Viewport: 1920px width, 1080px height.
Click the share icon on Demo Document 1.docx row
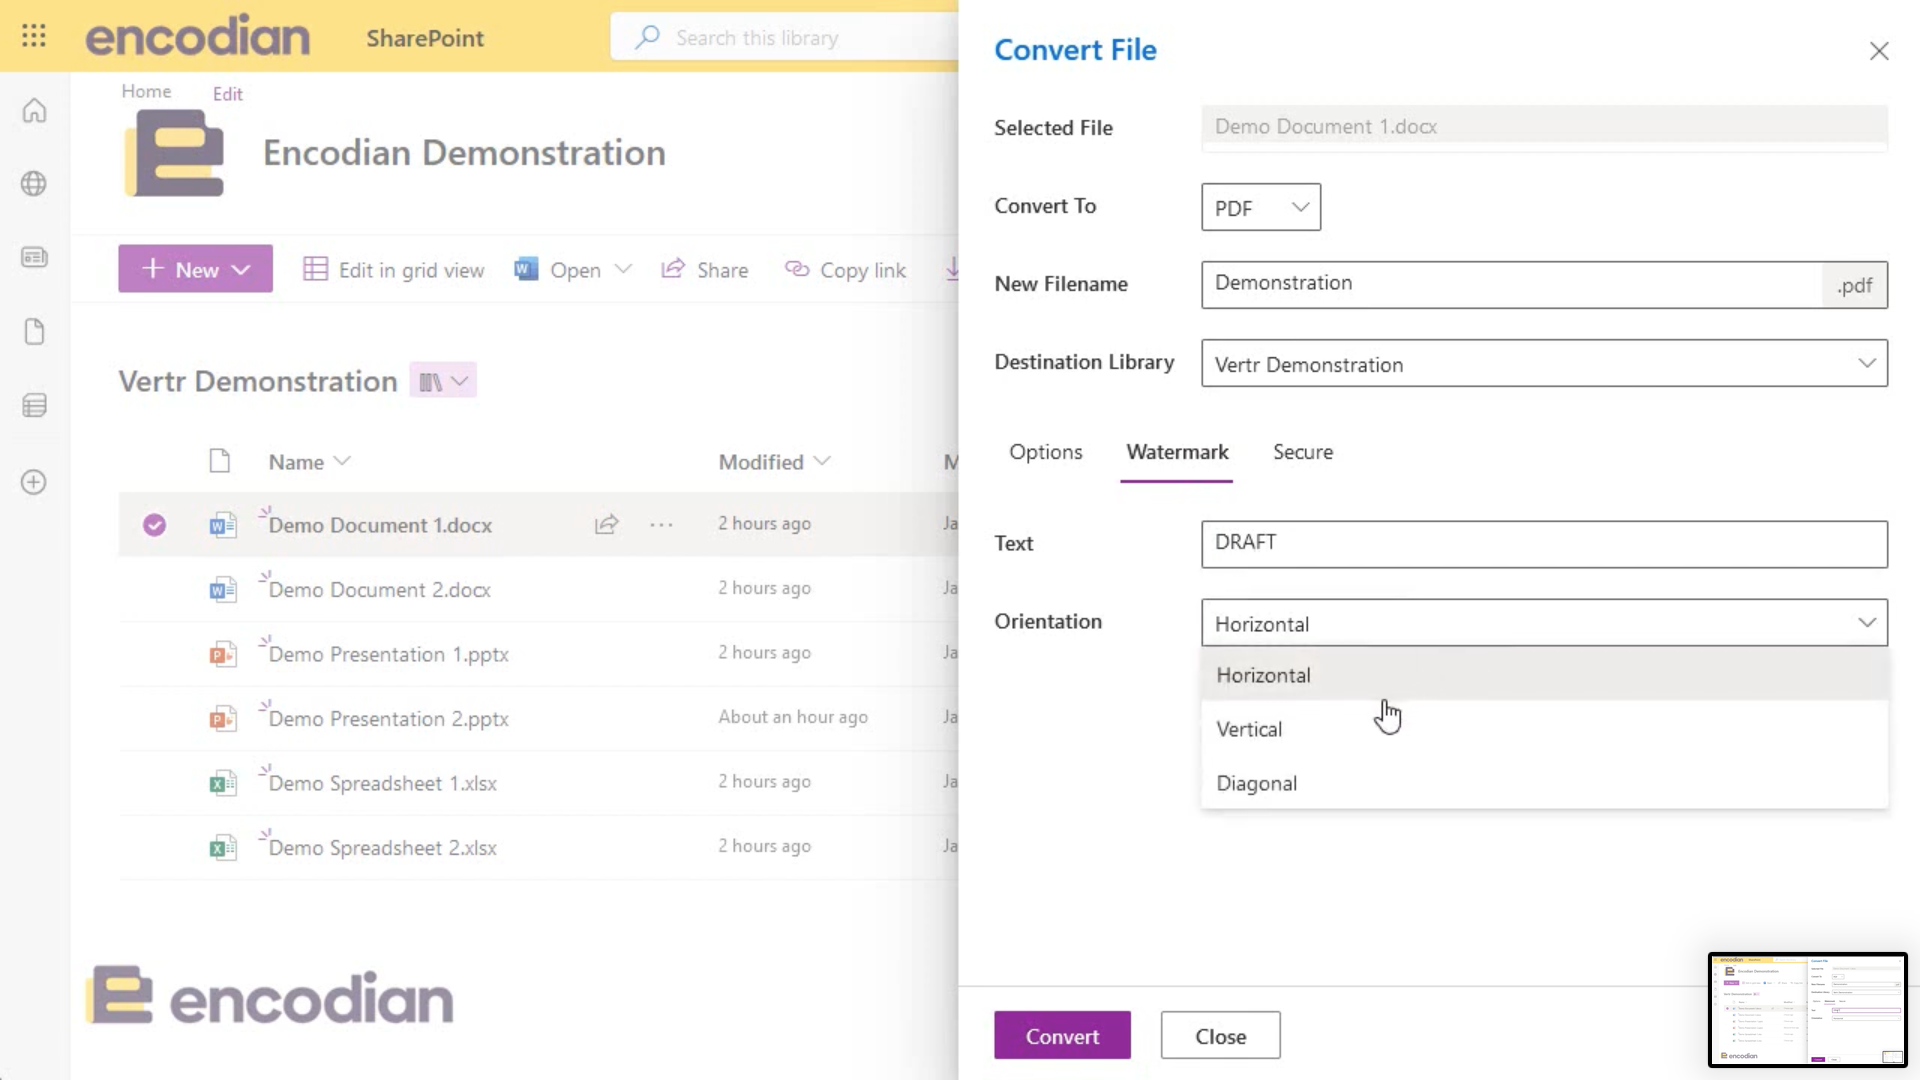point(607,524)
